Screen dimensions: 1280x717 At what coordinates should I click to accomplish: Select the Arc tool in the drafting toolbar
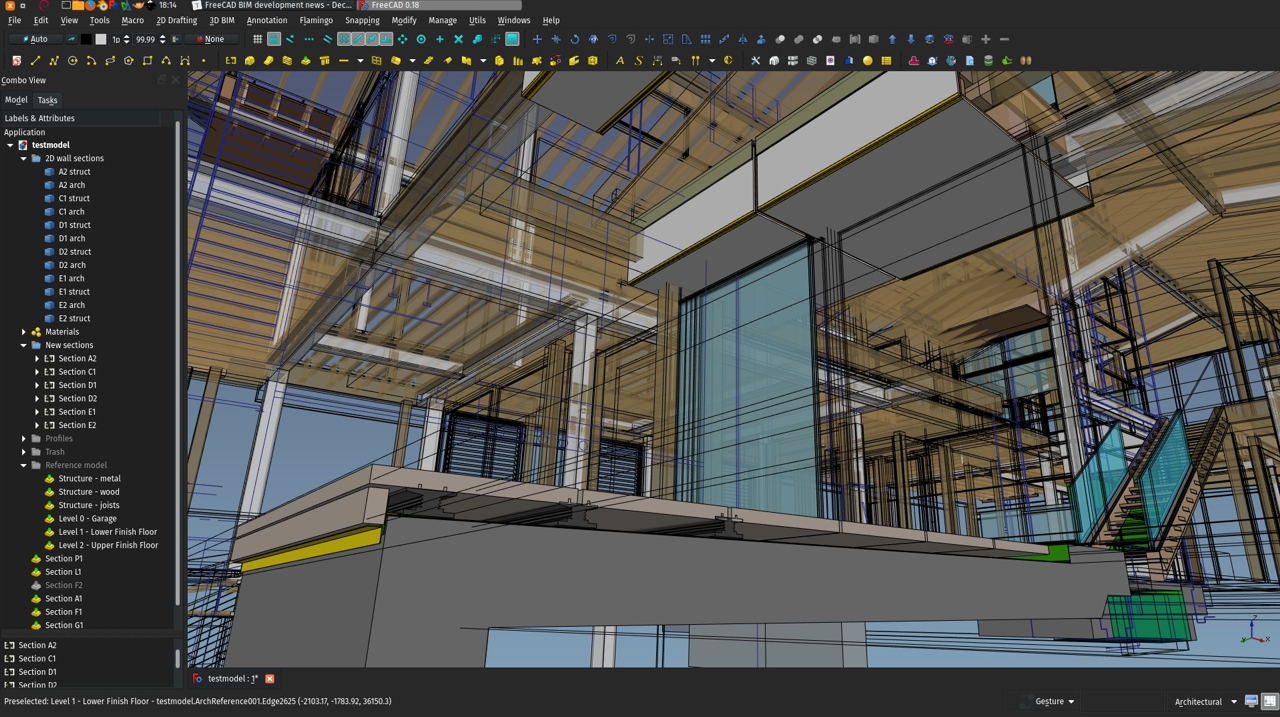point(92,61)
